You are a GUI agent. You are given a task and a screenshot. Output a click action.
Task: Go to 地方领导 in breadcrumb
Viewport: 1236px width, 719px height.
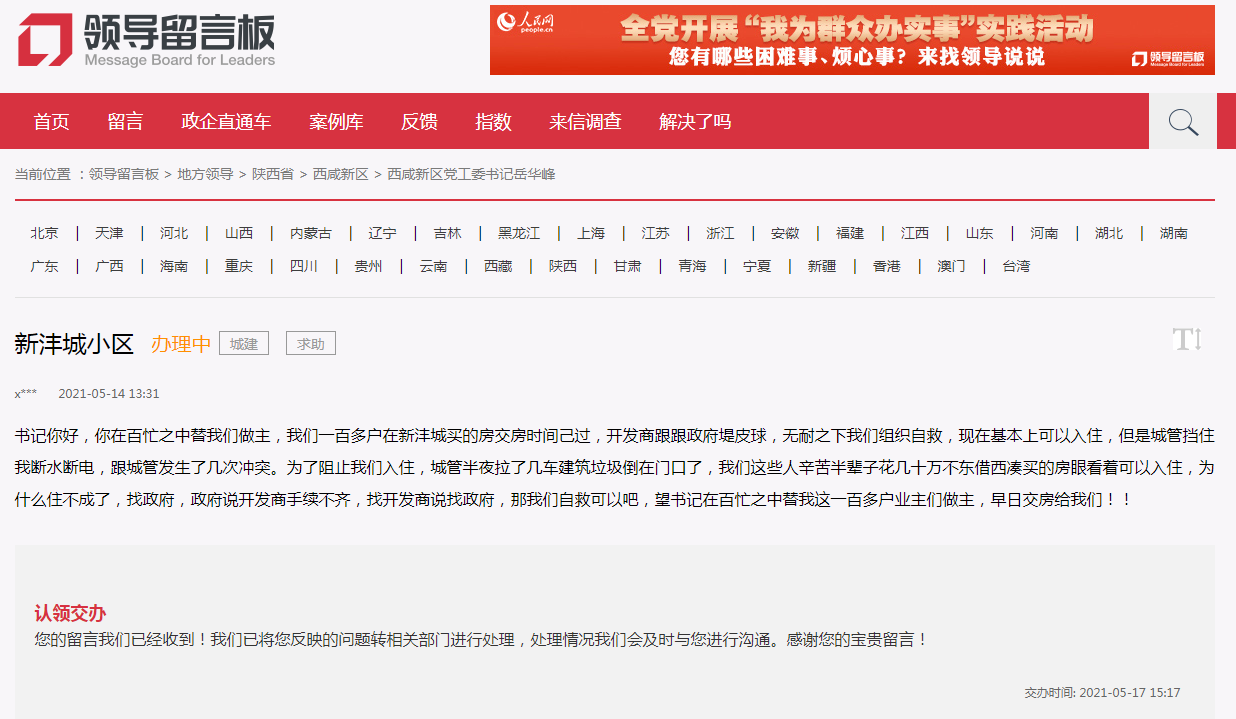pos(205,174)
